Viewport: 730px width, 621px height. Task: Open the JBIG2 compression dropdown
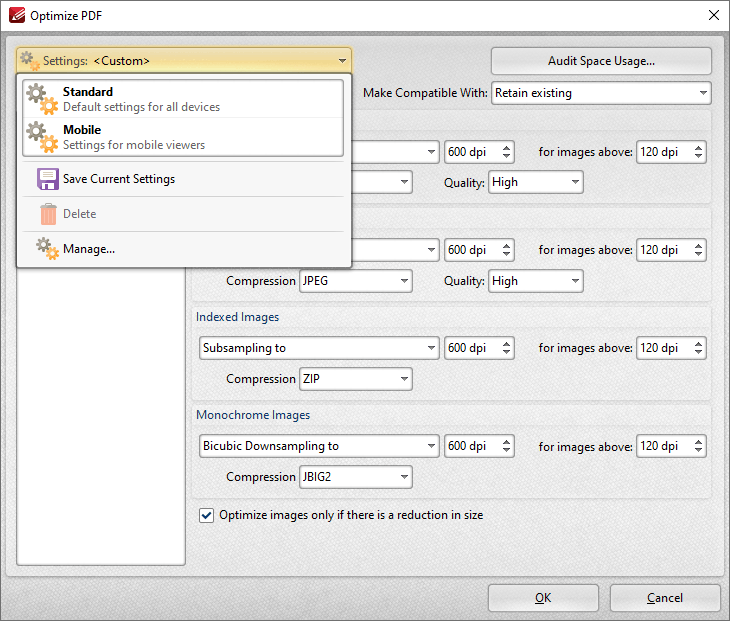[356, 477]
